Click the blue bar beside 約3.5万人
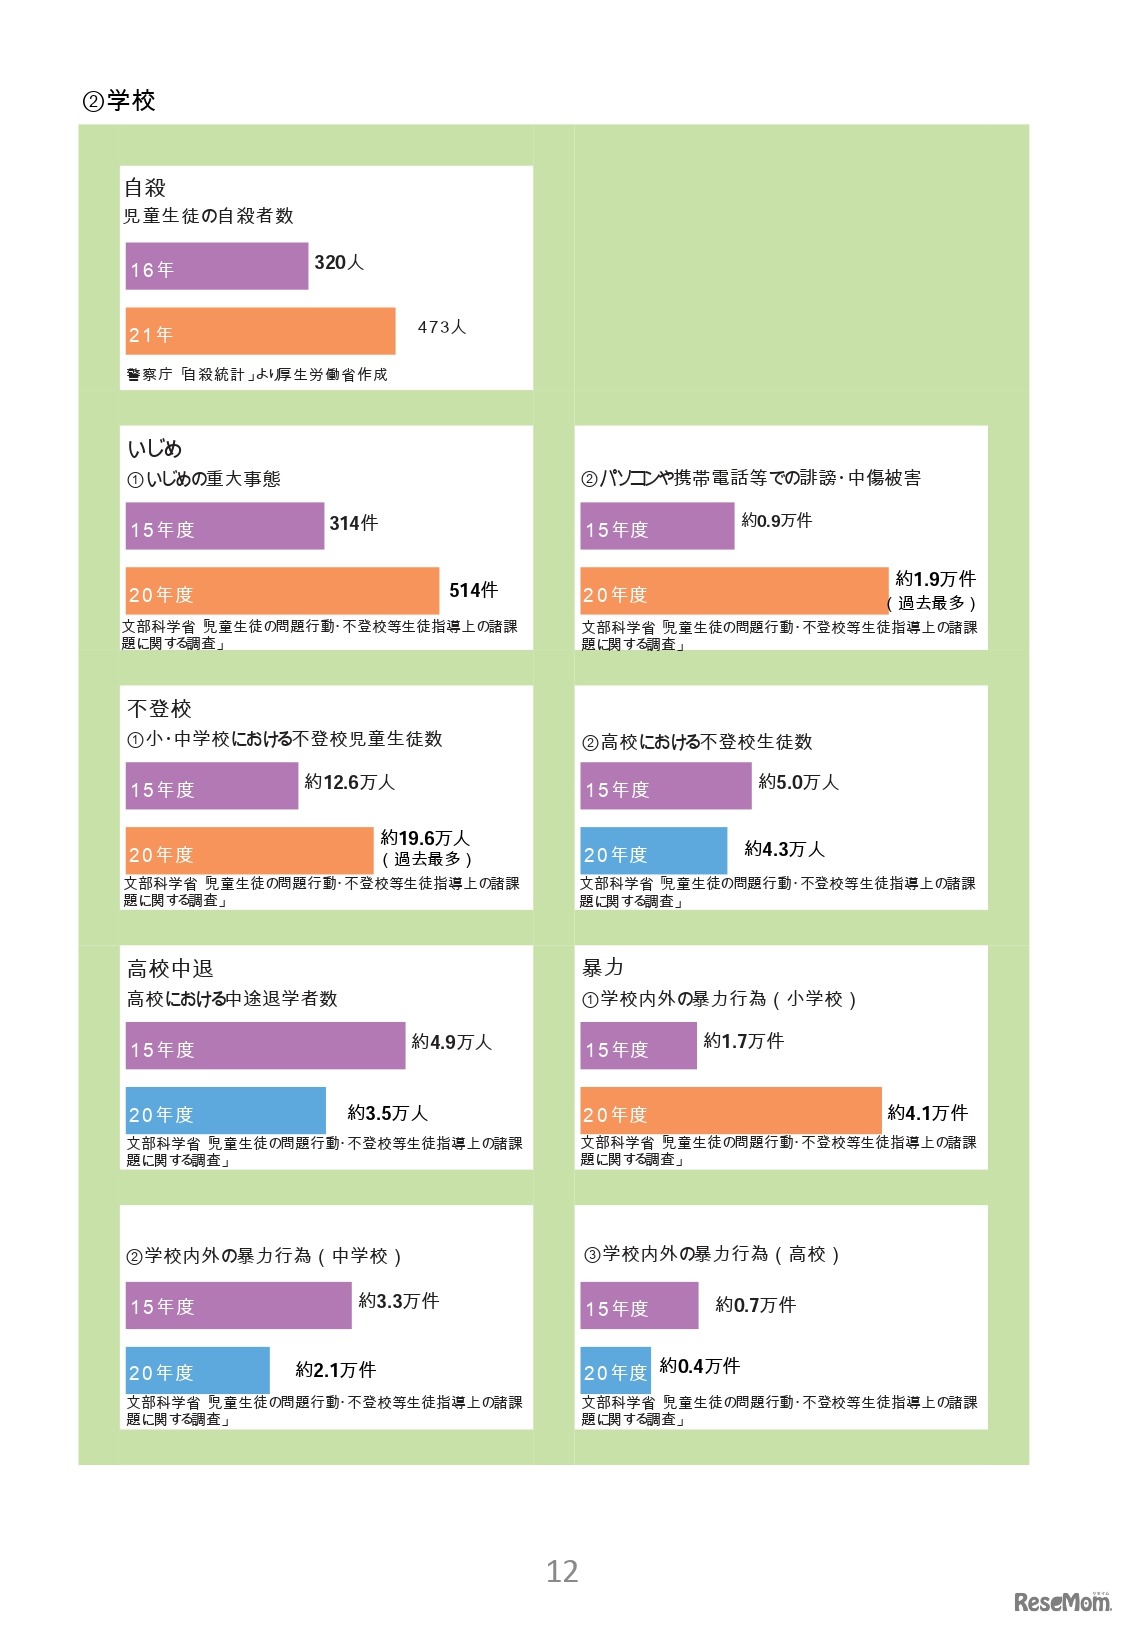This screenshot has width=1125, height=1625. tap(225, 1112)
